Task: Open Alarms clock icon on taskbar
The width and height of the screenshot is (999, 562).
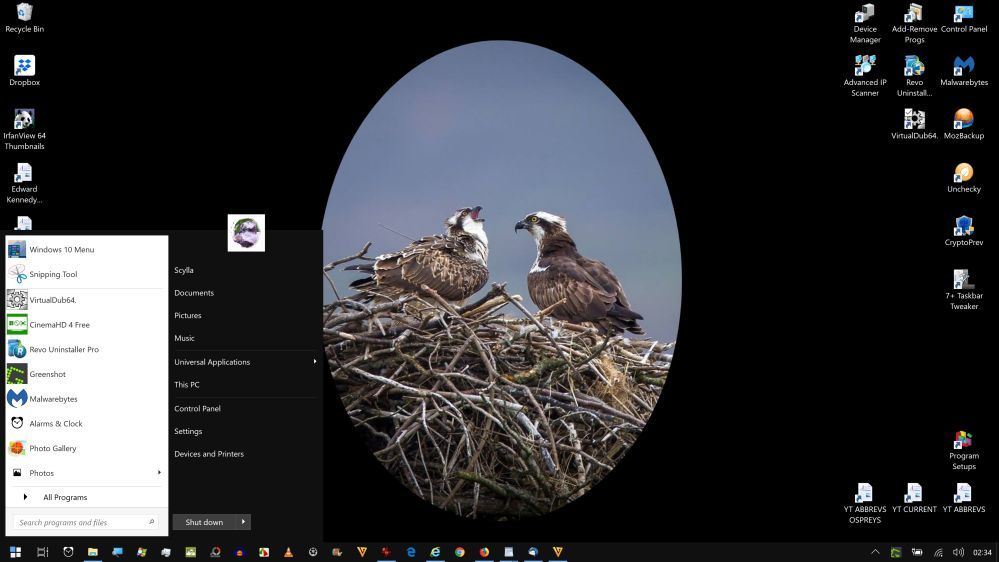Action: pyautogui.click(x=68, y=552)
